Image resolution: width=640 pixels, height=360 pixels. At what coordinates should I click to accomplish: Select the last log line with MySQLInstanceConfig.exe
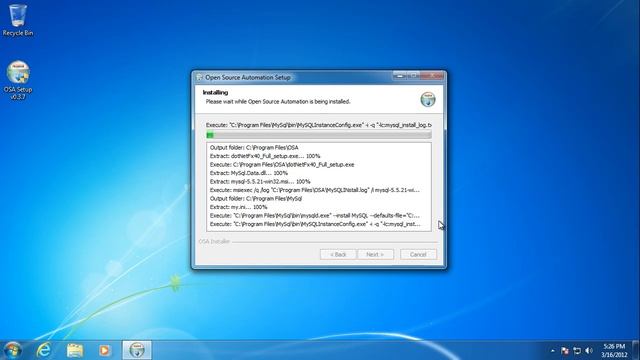(x=315, y=224)
